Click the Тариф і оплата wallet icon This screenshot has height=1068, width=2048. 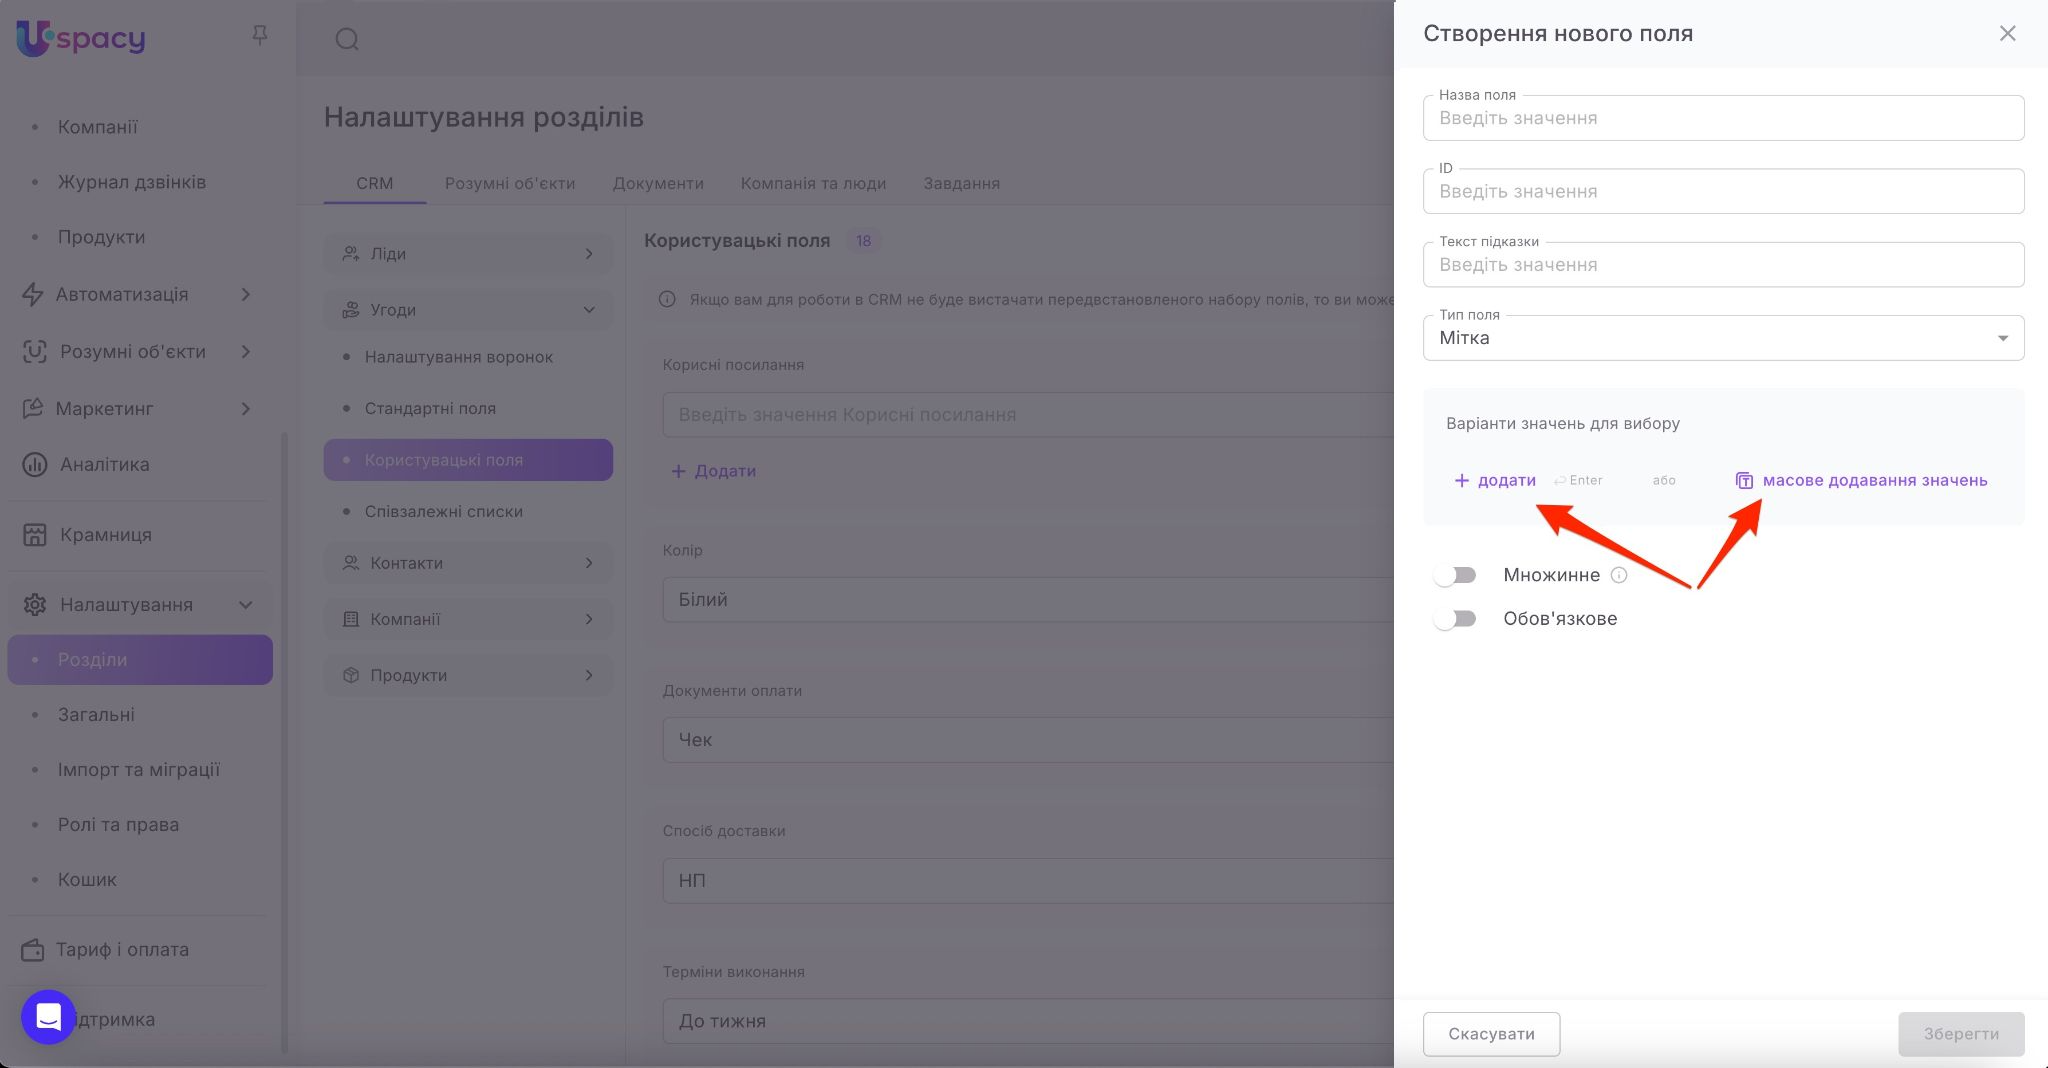tap(33, 950)
